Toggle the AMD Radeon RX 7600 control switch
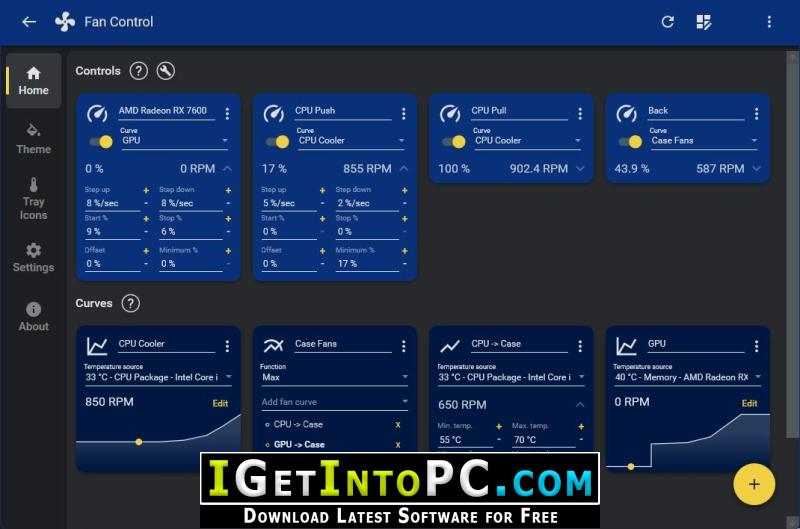The height and width of the screenshot is (529, 800). [101, 142]
